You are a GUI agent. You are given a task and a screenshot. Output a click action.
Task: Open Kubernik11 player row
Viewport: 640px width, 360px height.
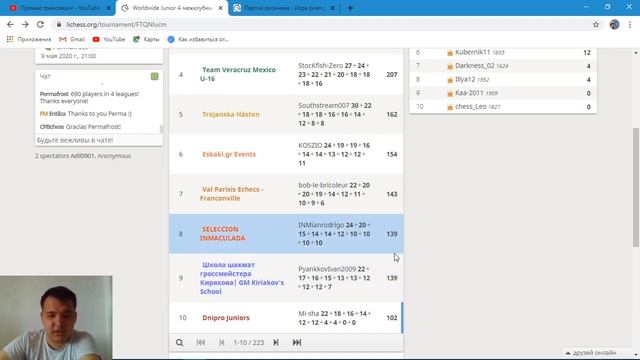(x=503, y=52)
